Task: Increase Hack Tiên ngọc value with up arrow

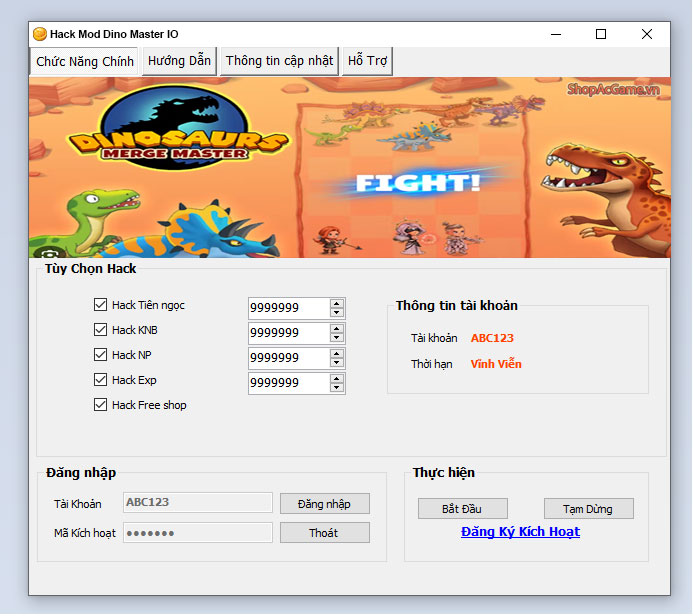Action: 337,303
